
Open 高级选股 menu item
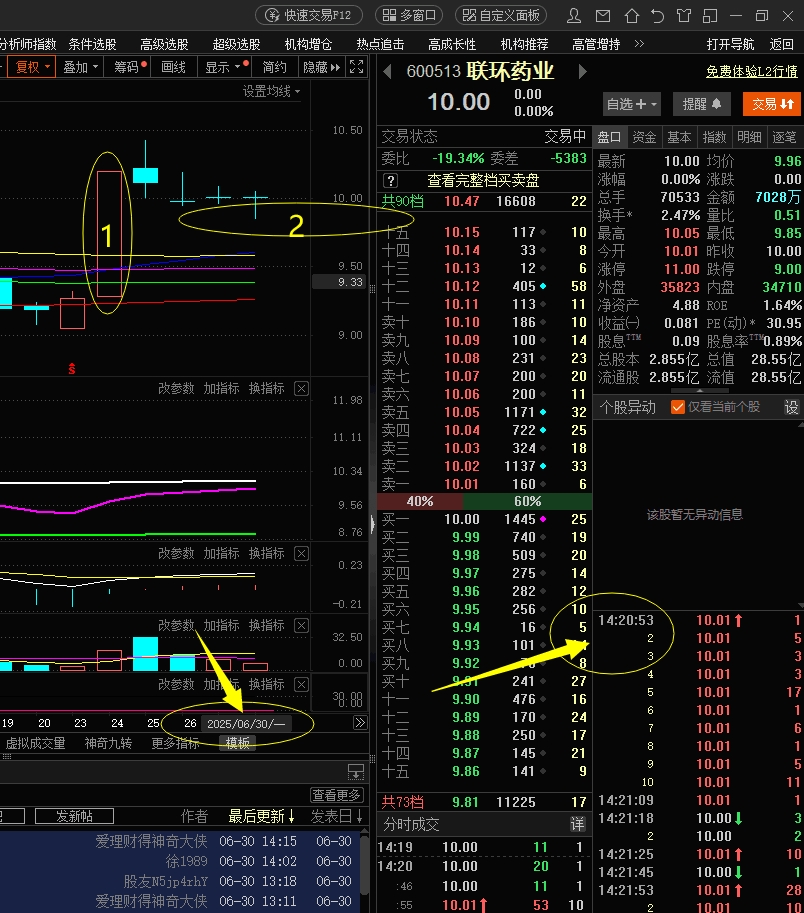[x=164, y=44]
